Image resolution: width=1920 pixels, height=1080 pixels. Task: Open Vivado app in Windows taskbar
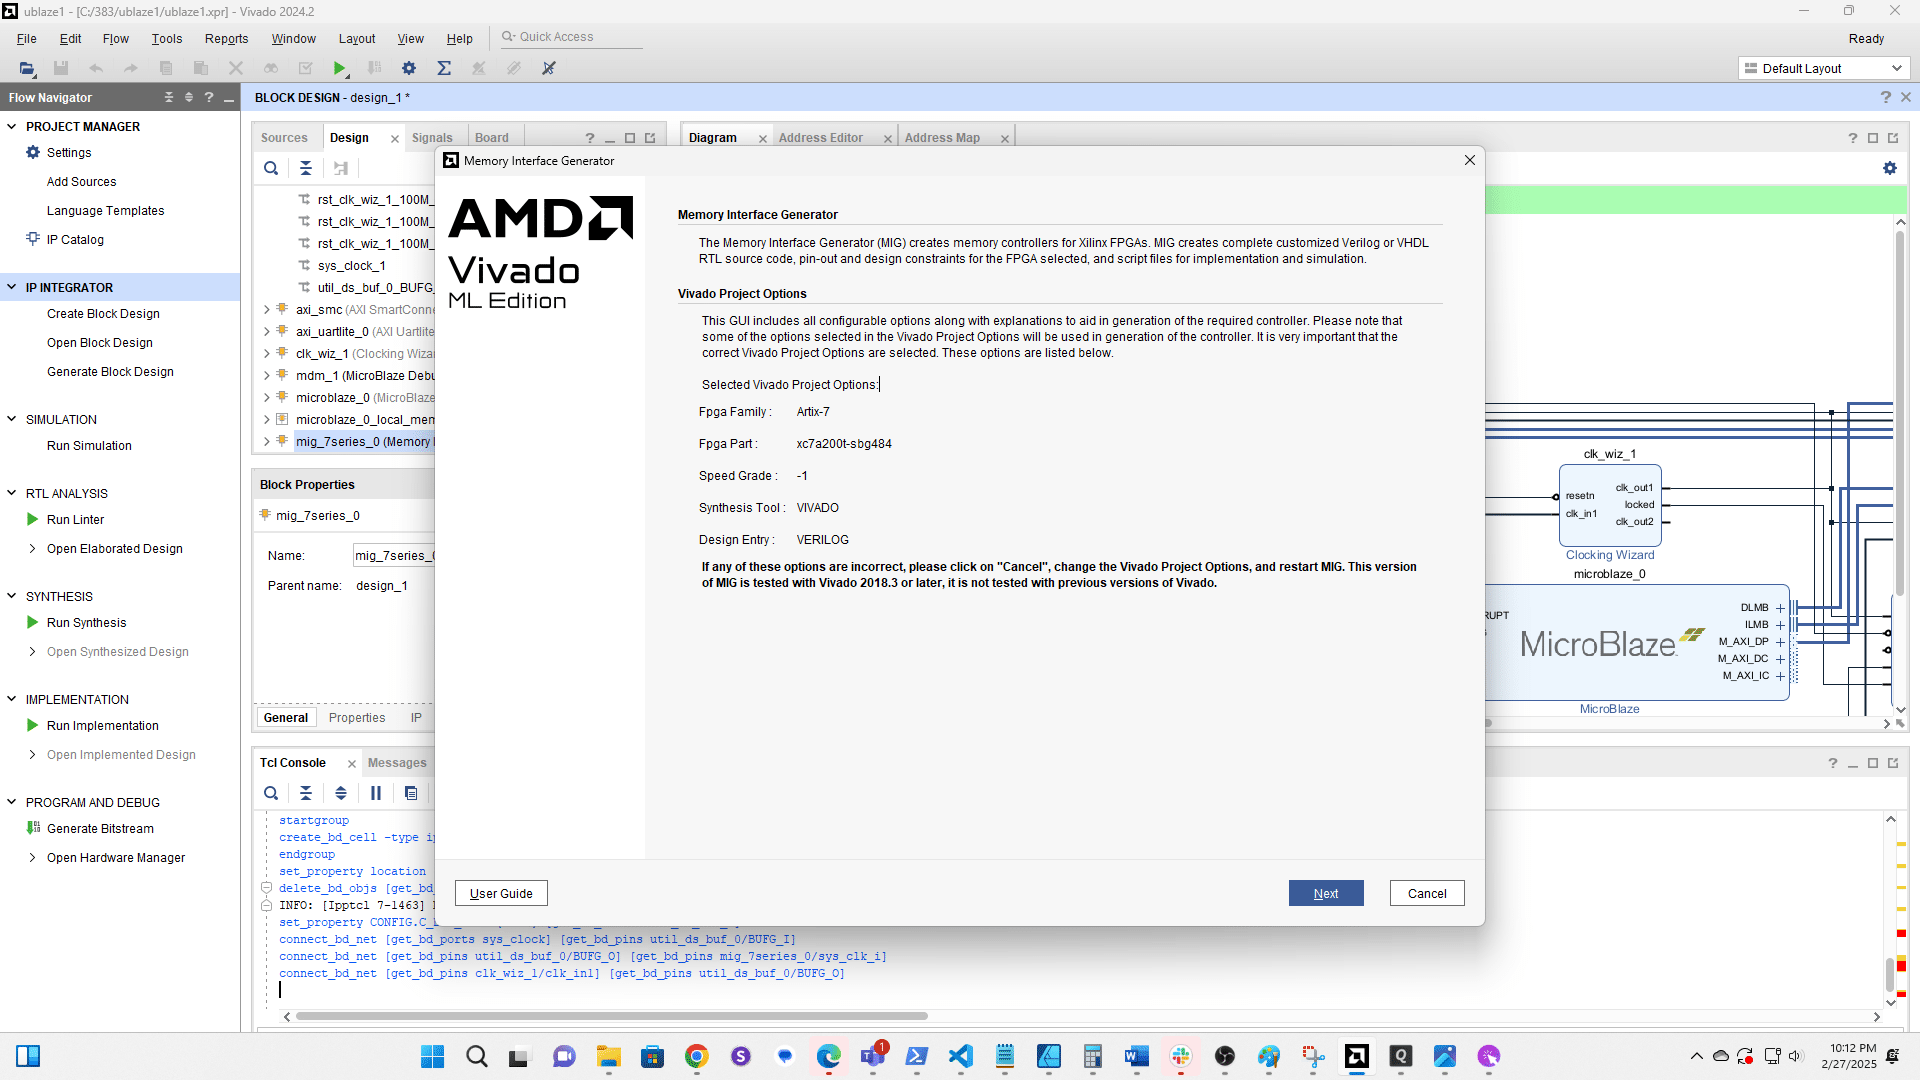(1357, 1056)
